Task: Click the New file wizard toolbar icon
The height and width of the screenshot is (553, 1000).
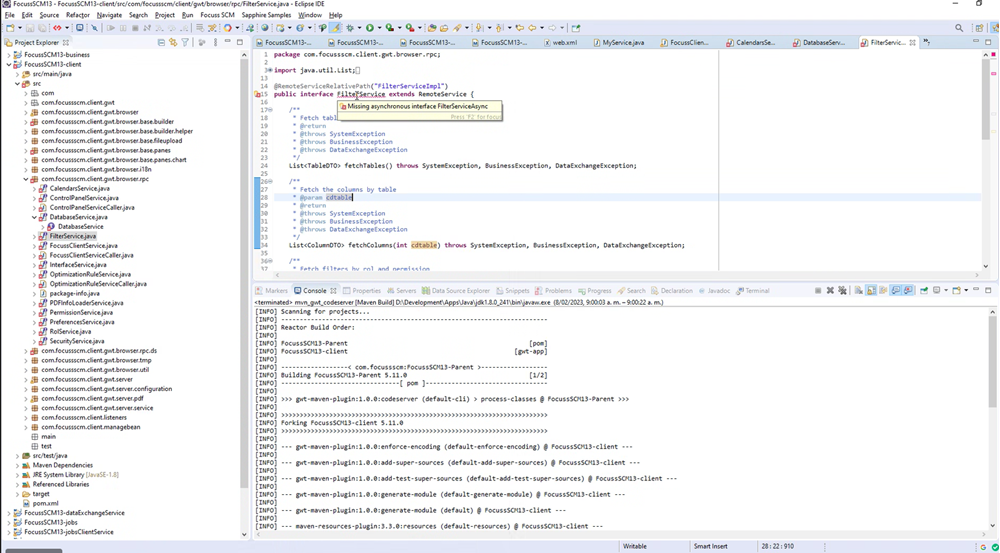Action: 10,28
